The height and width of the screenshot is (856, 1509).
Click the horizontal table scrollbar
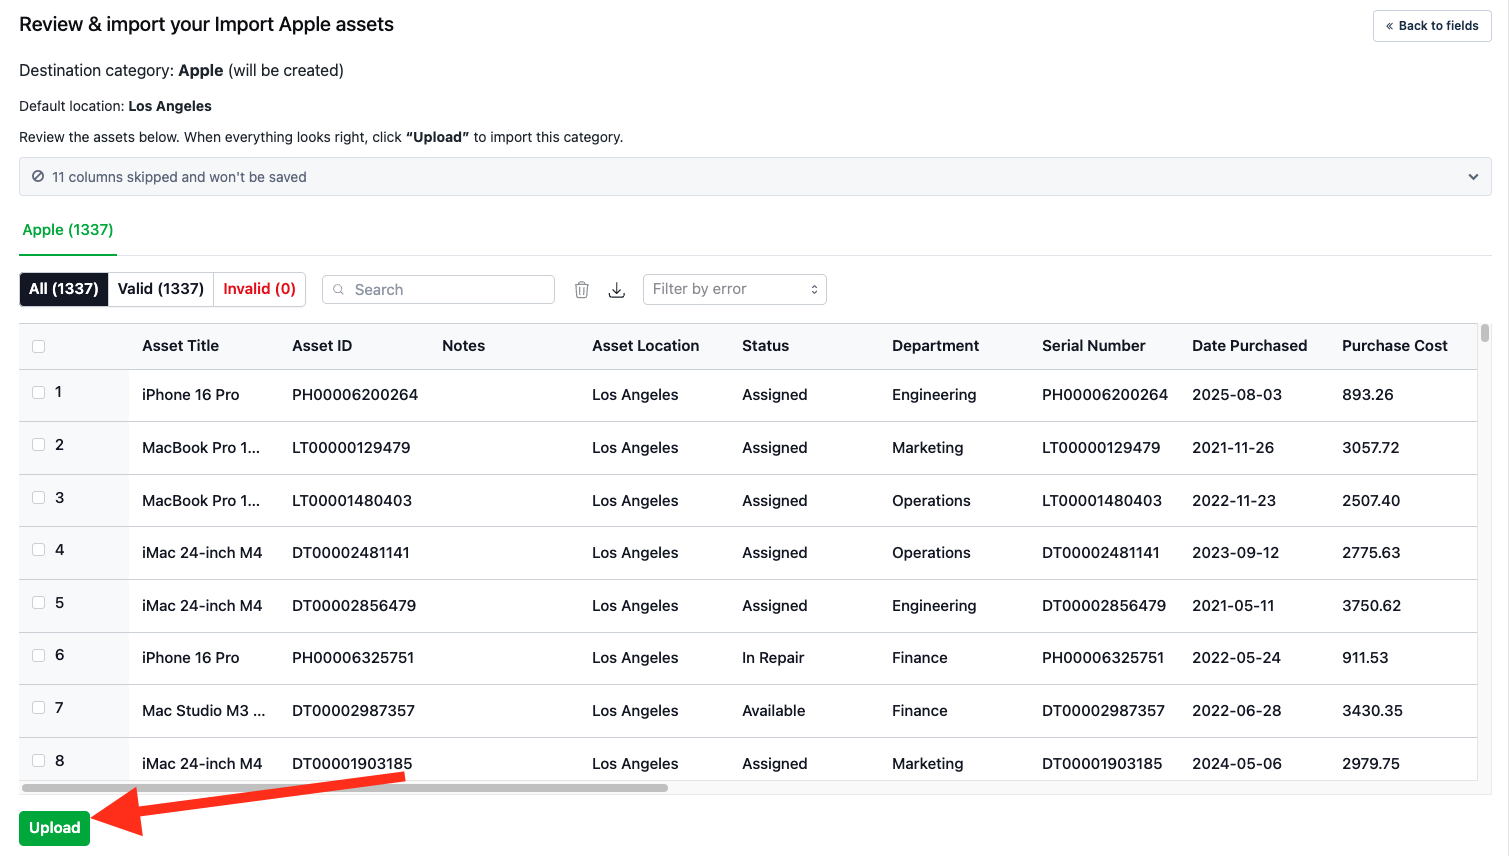point(344,788)
